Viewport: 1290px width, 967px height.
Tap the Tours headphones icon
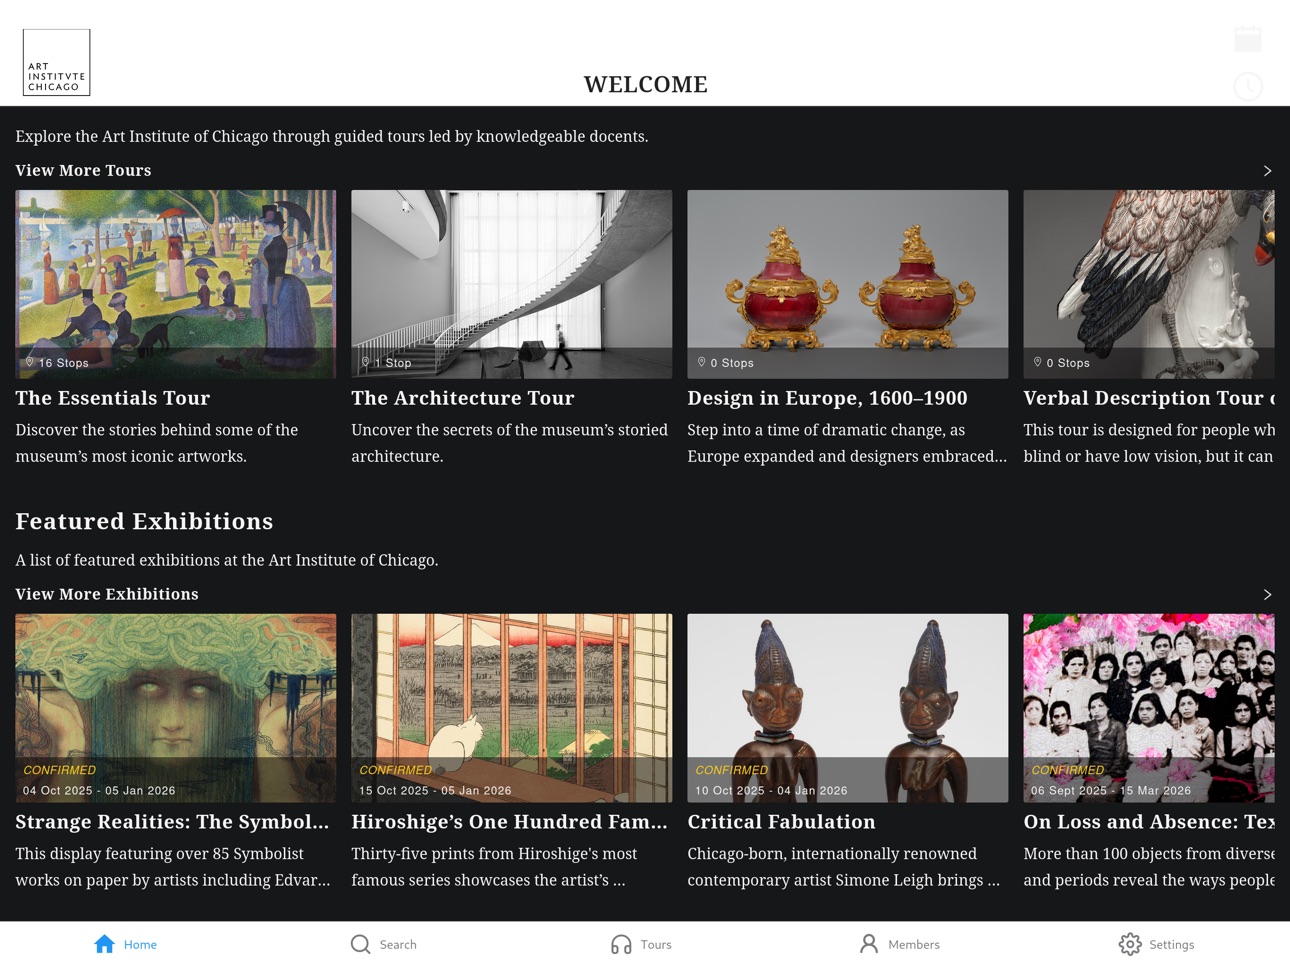[621, 944]
